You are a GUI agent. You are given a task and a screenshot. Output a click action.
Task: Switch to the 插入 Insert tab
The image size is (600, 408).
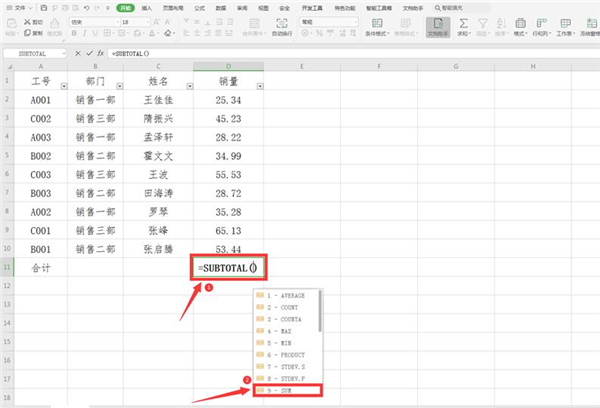147,8
